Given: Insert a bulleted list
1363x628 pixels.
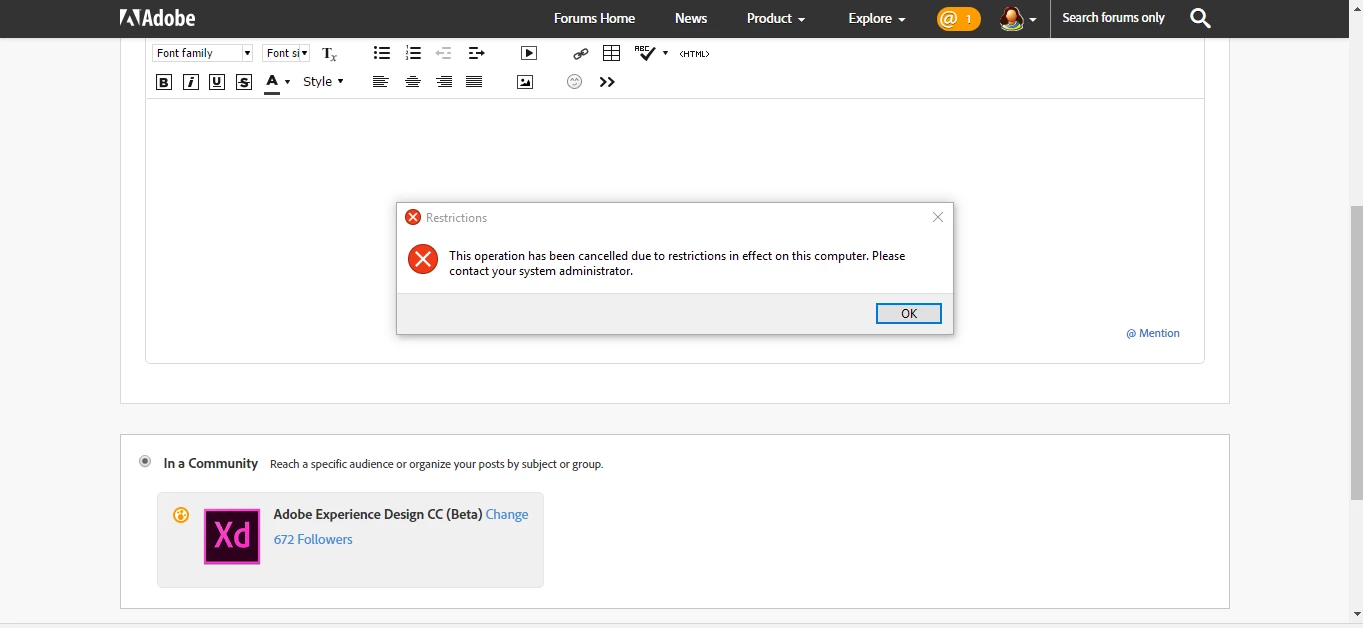Looking at the screenshot, I should (x=382, y=53).
